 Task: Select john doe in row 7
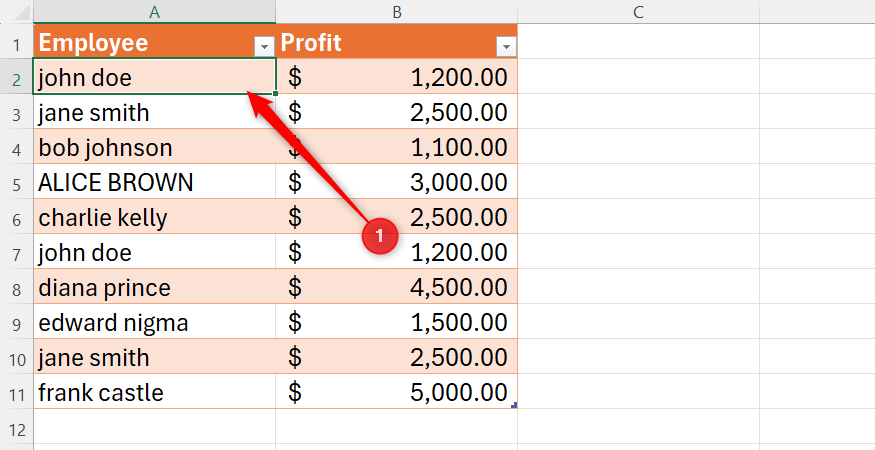click(155, 252)
